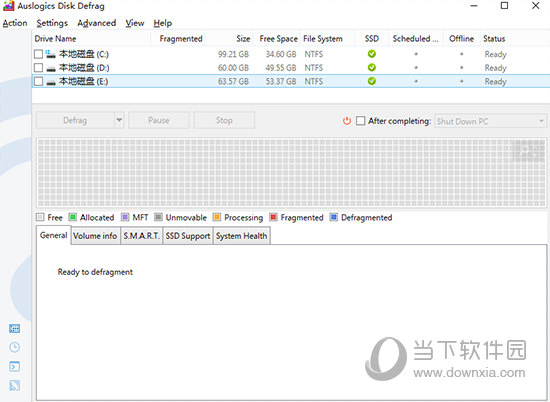Sort by the File System column header
Viewport: 550px width, 402px height.
(328, 39)
